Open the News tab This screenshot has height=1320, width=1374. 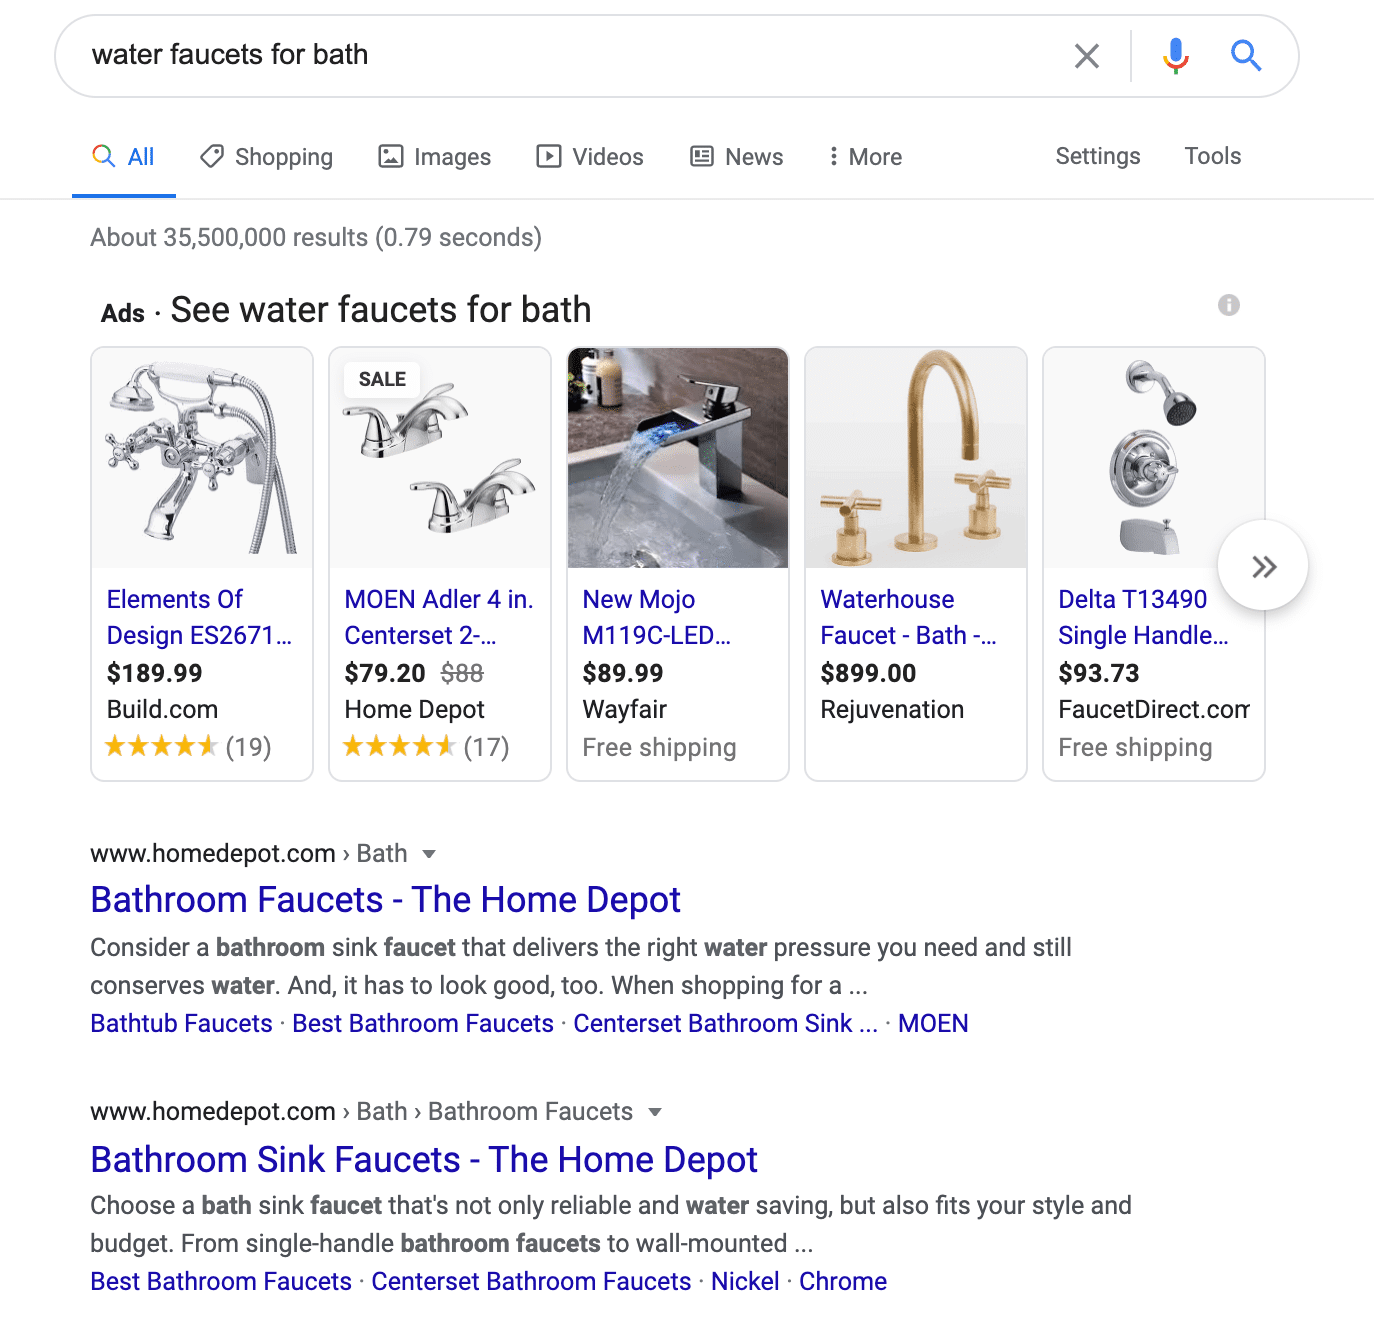(737, 157)
